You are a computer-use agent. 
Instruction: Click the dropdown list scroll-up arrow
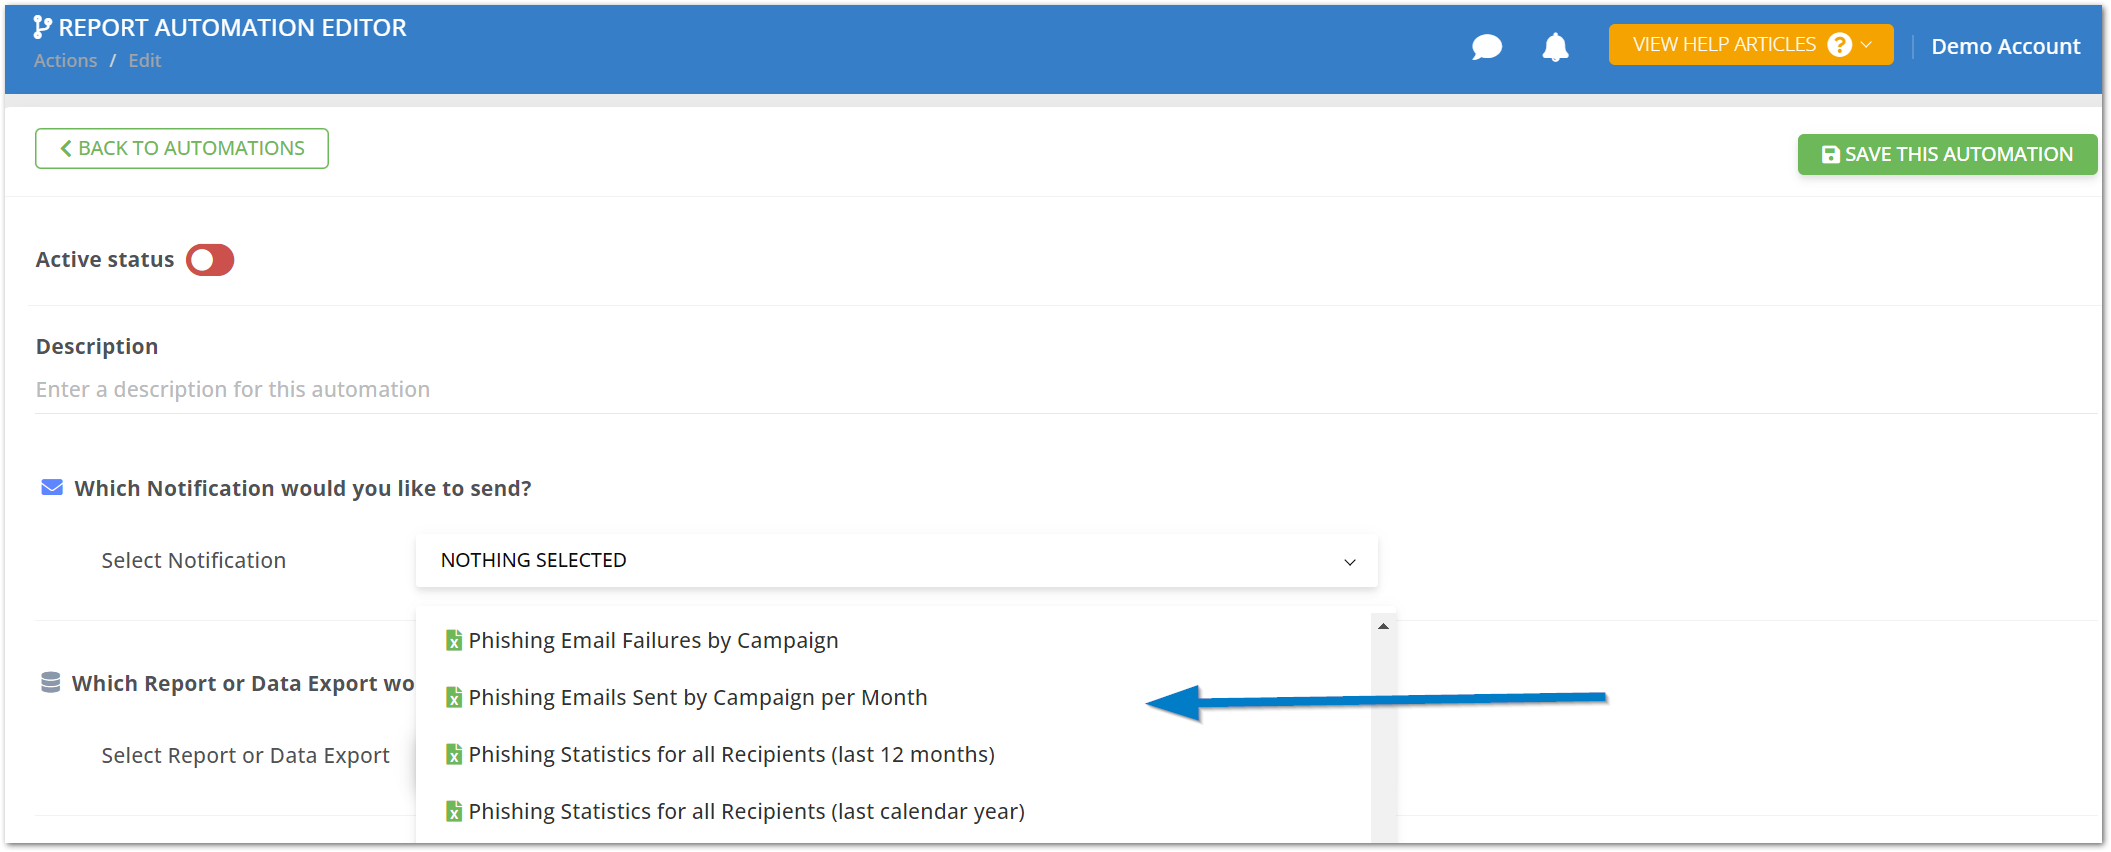point(1383,626)
